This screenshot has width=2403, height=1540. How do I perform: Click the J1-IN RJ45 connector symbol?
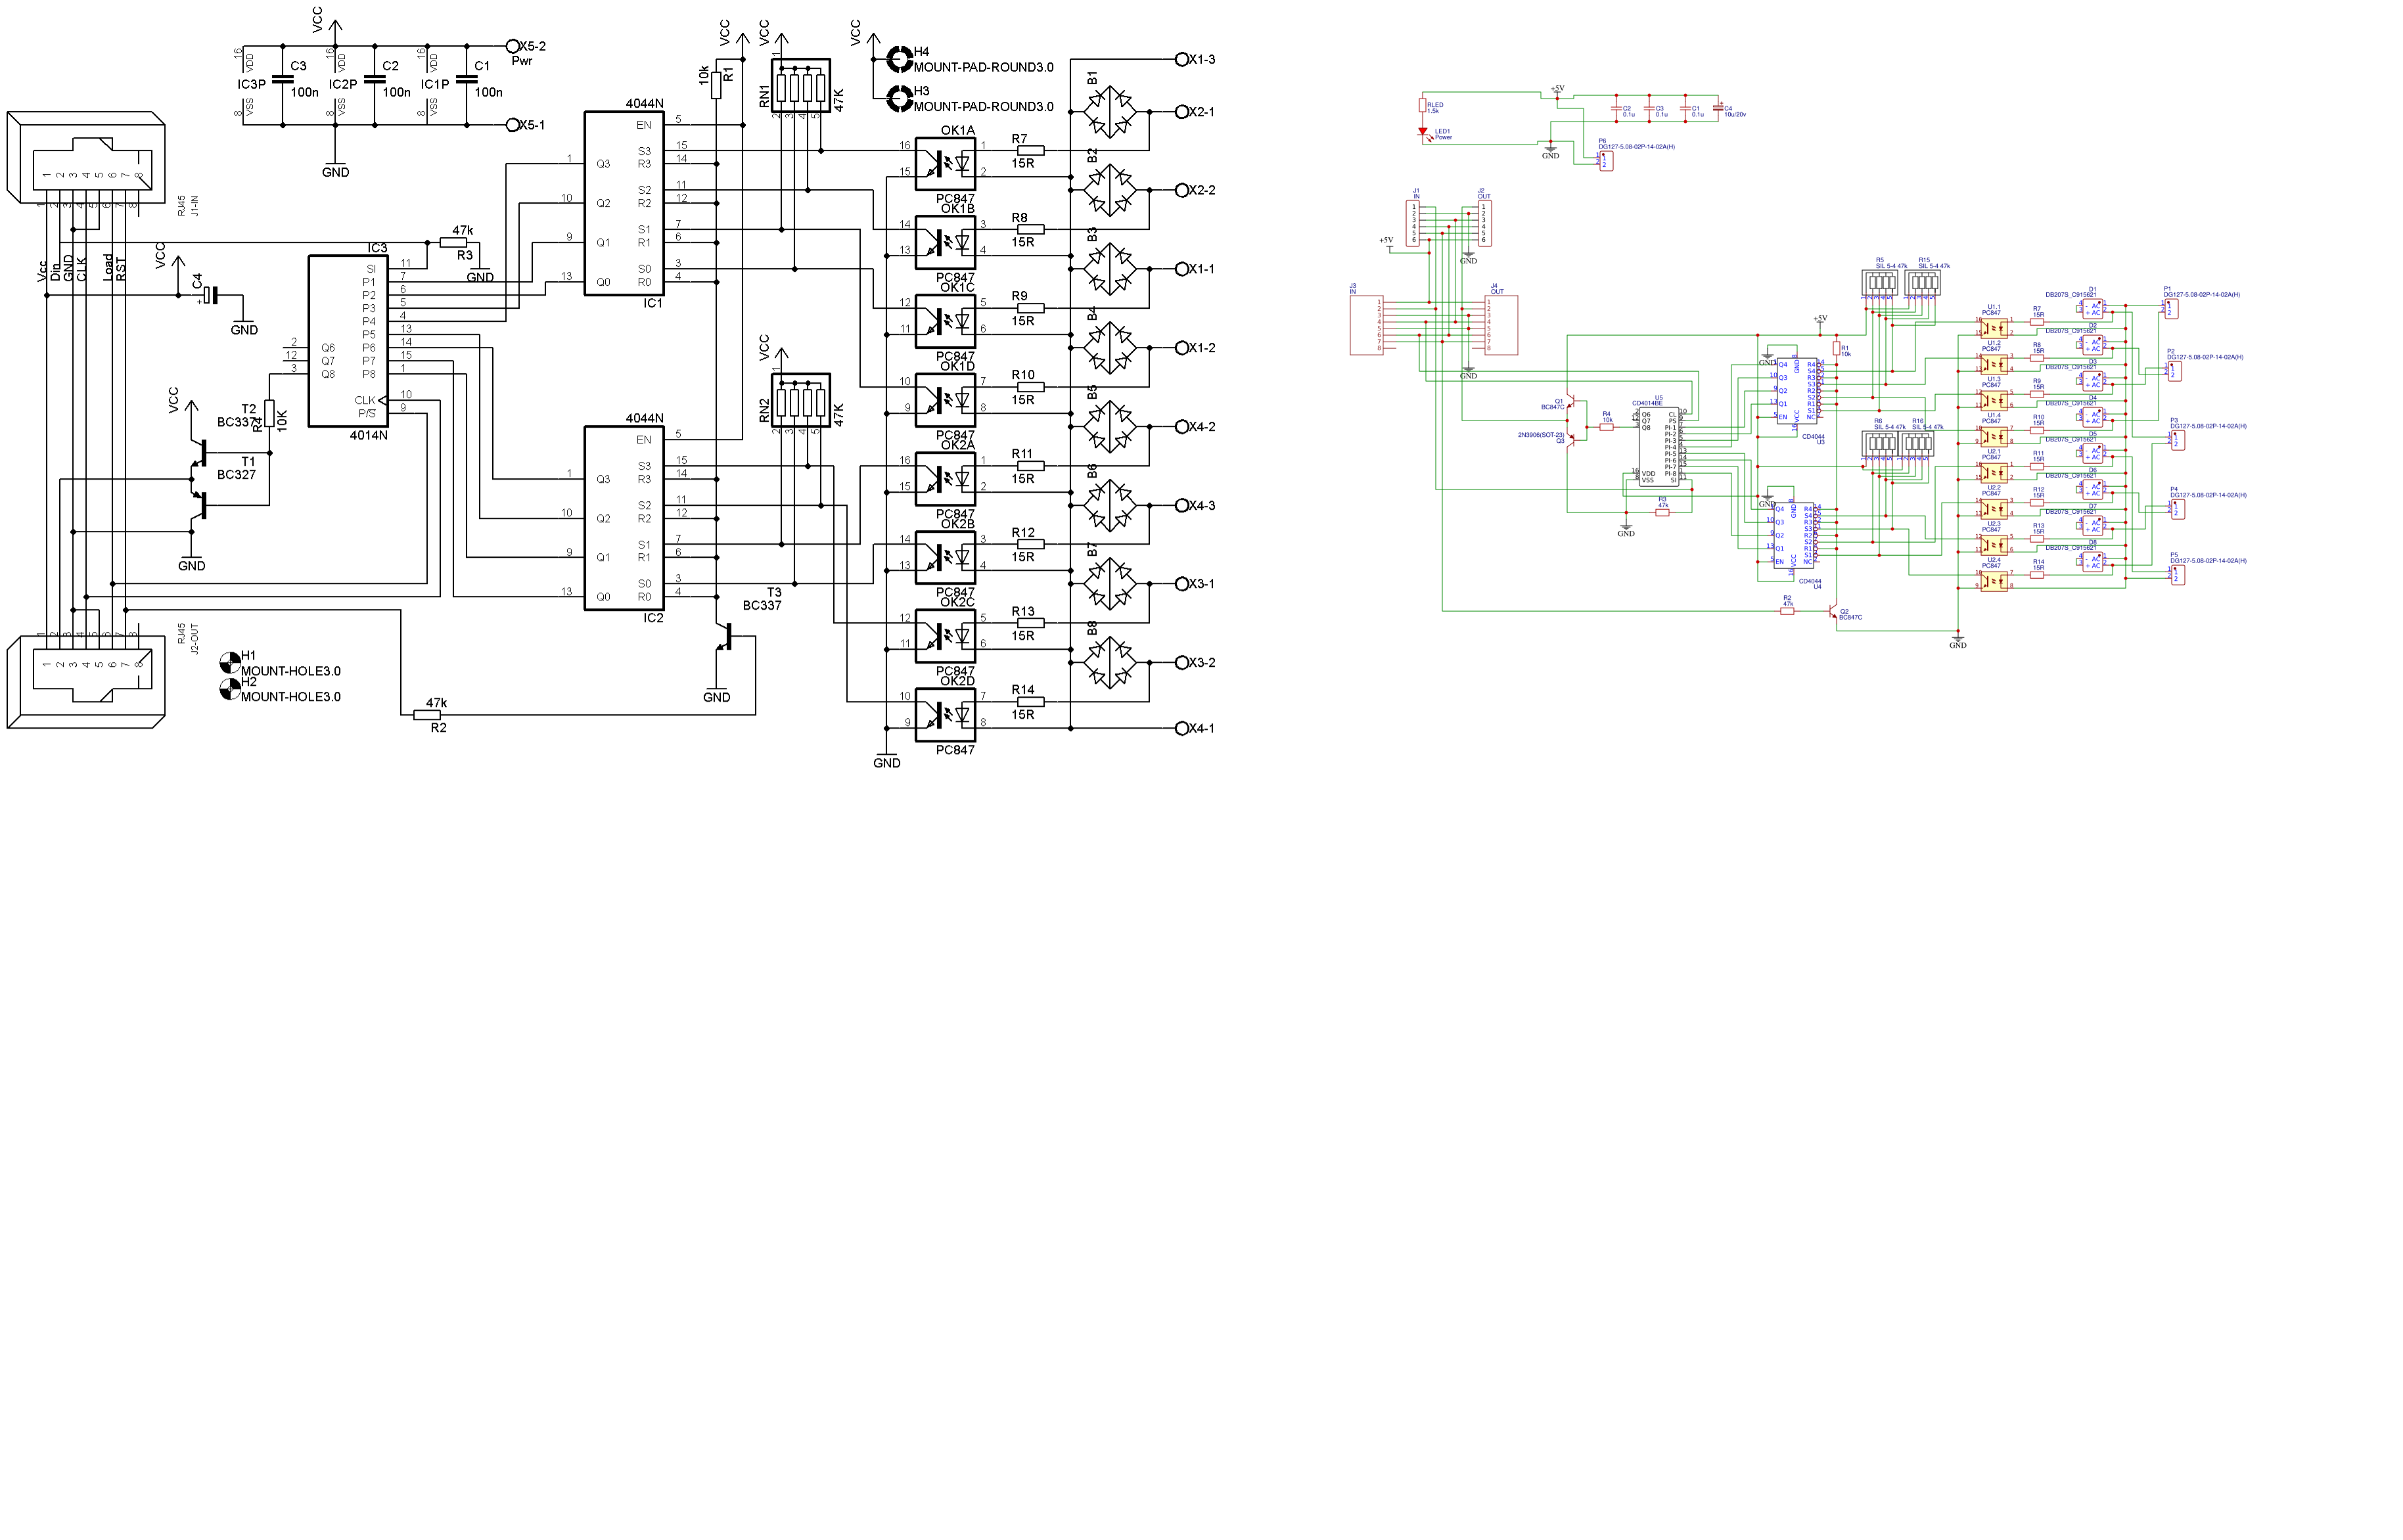pos(86,158)
